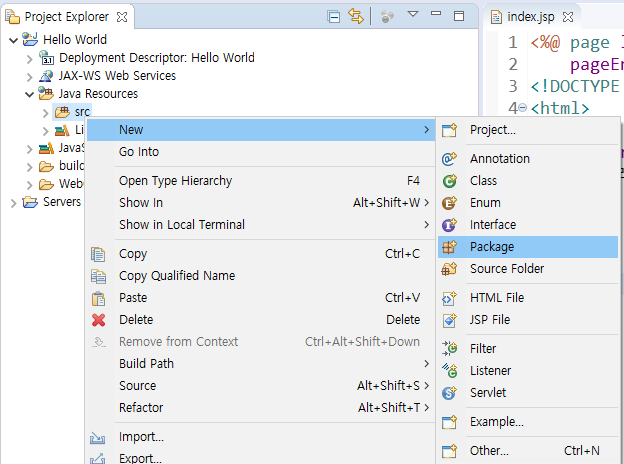Viewport: 624px width, 464px height.
Task: Click the red Delete X icon
Action: (98, 320)
